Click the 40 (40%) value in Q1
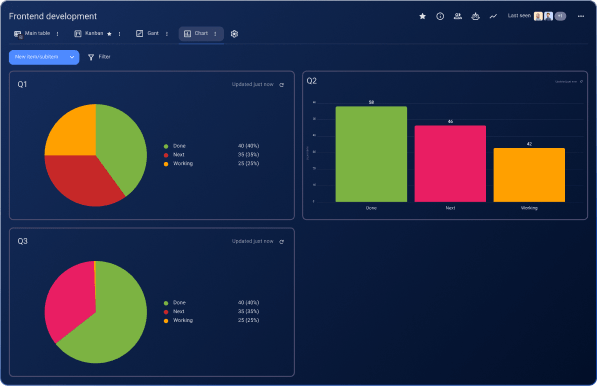 tap(249, 146)
